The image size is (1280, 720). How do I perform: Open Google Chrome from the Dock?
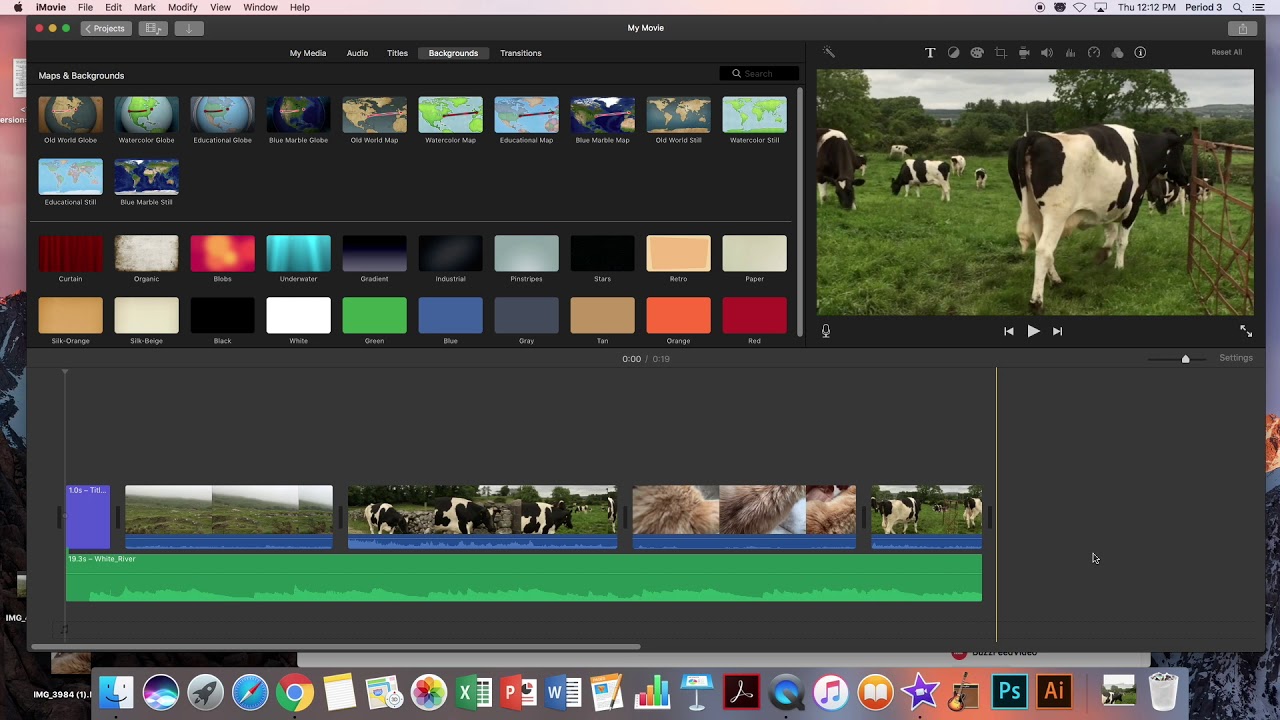[294, 692]
